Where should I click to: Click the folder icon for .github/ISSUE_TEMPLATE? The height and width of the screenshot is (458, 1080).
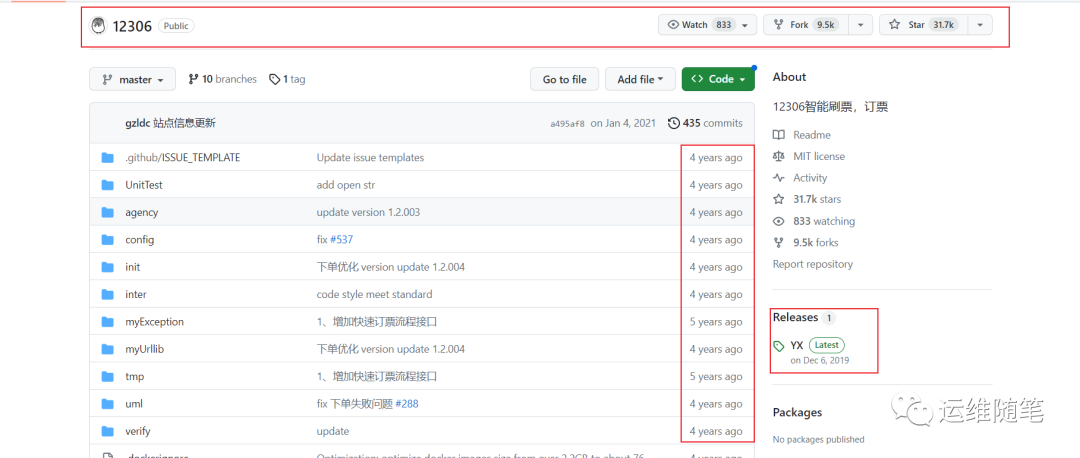click(x=107, y=158)
